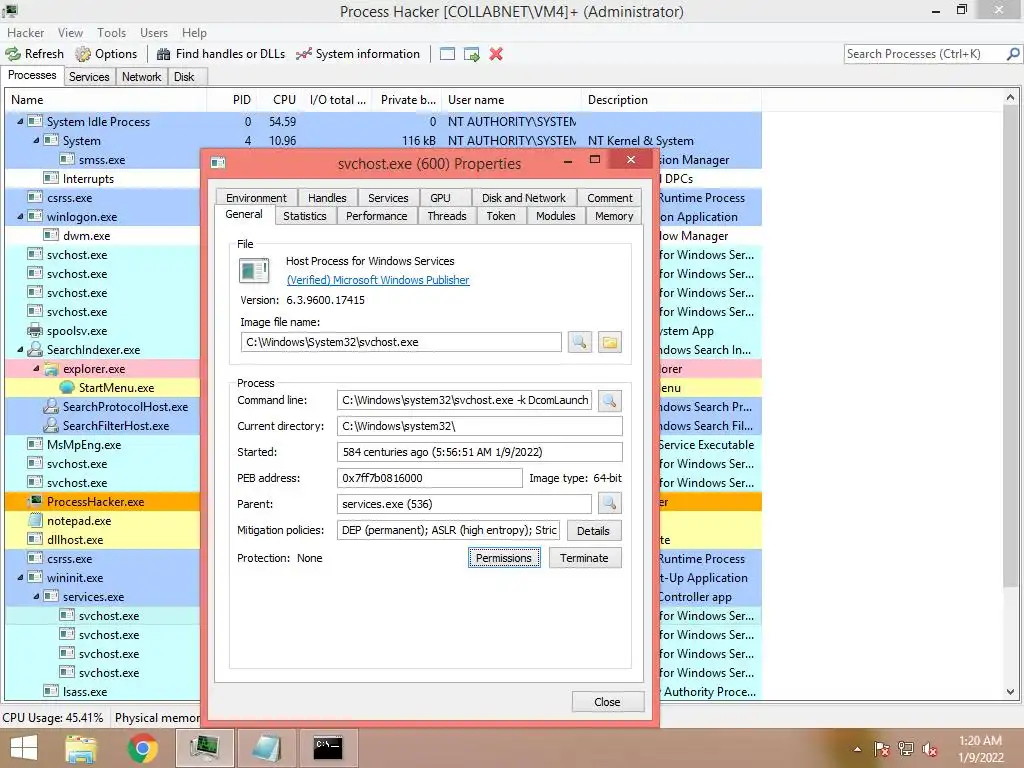Click the StartMenu.exe globe icon
This screenshot has height=768, width=1024.
click(67, 387)
